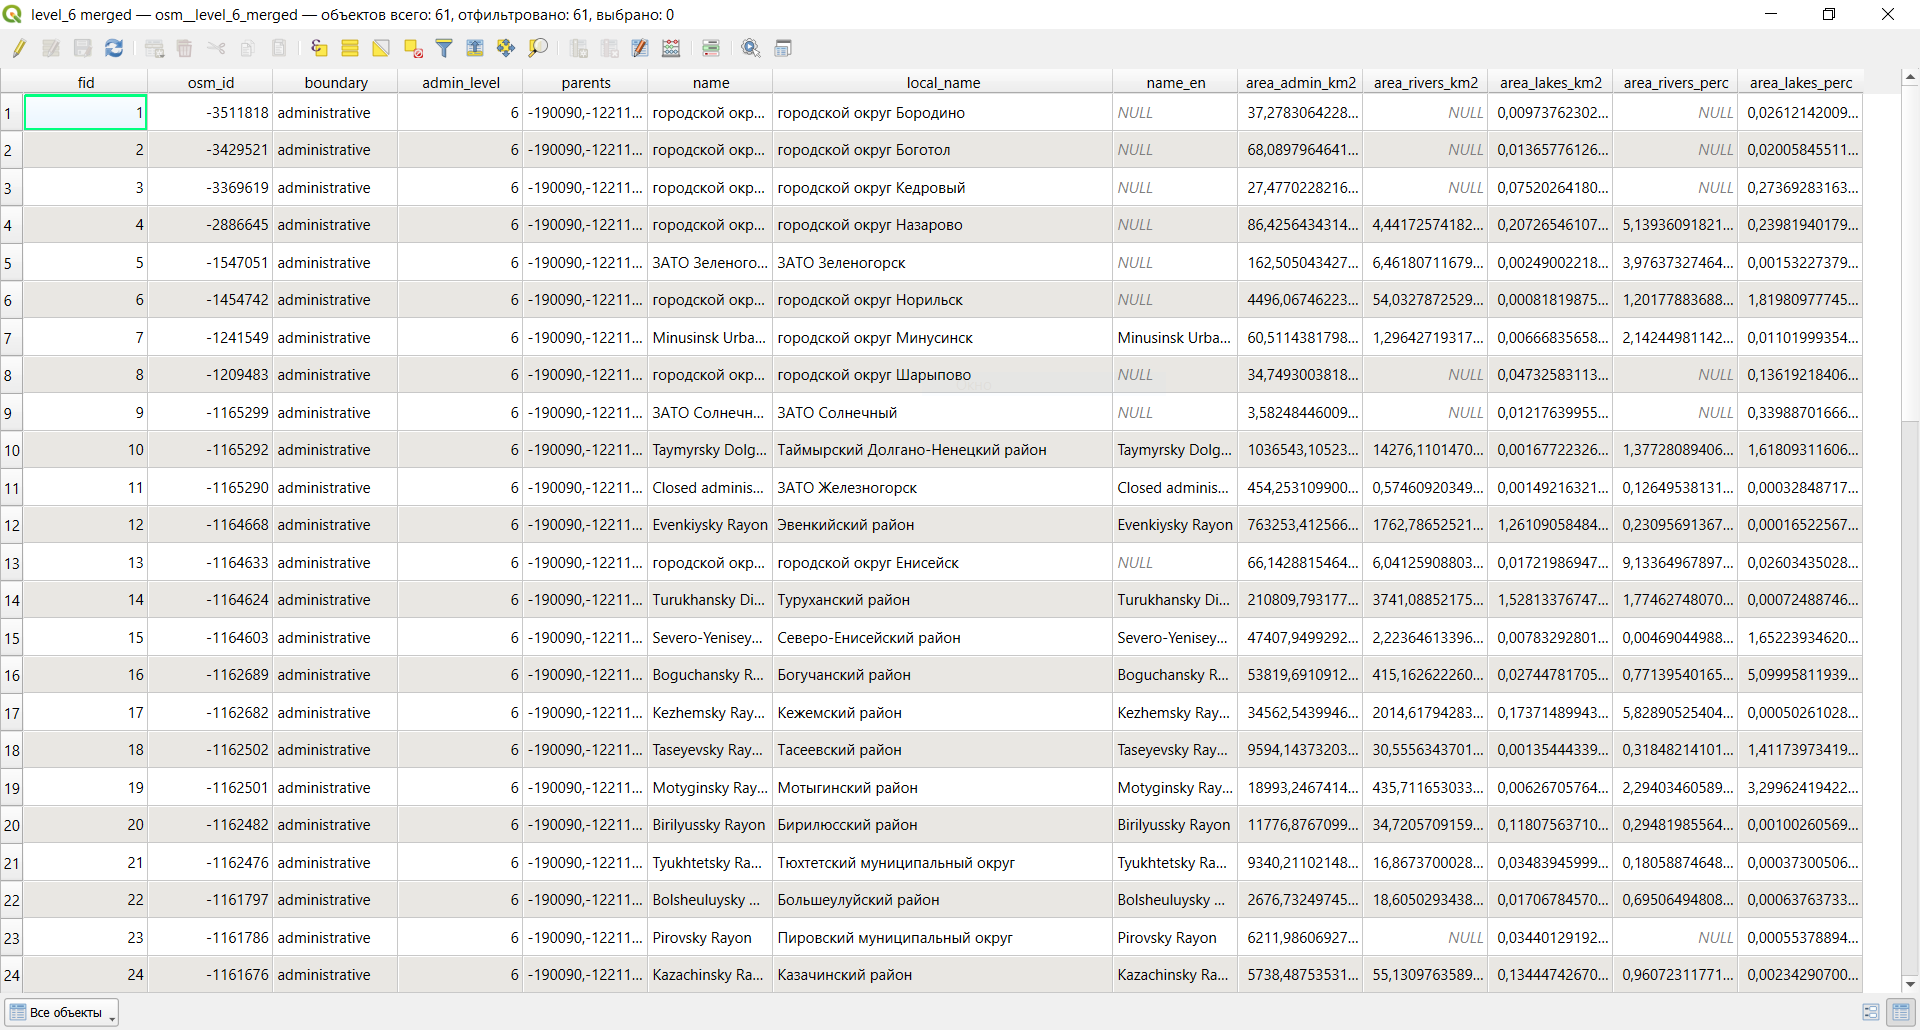1920x1030 pixels.
Task: Click the funnel filter/select by form icon
Action: click(444, 48)
